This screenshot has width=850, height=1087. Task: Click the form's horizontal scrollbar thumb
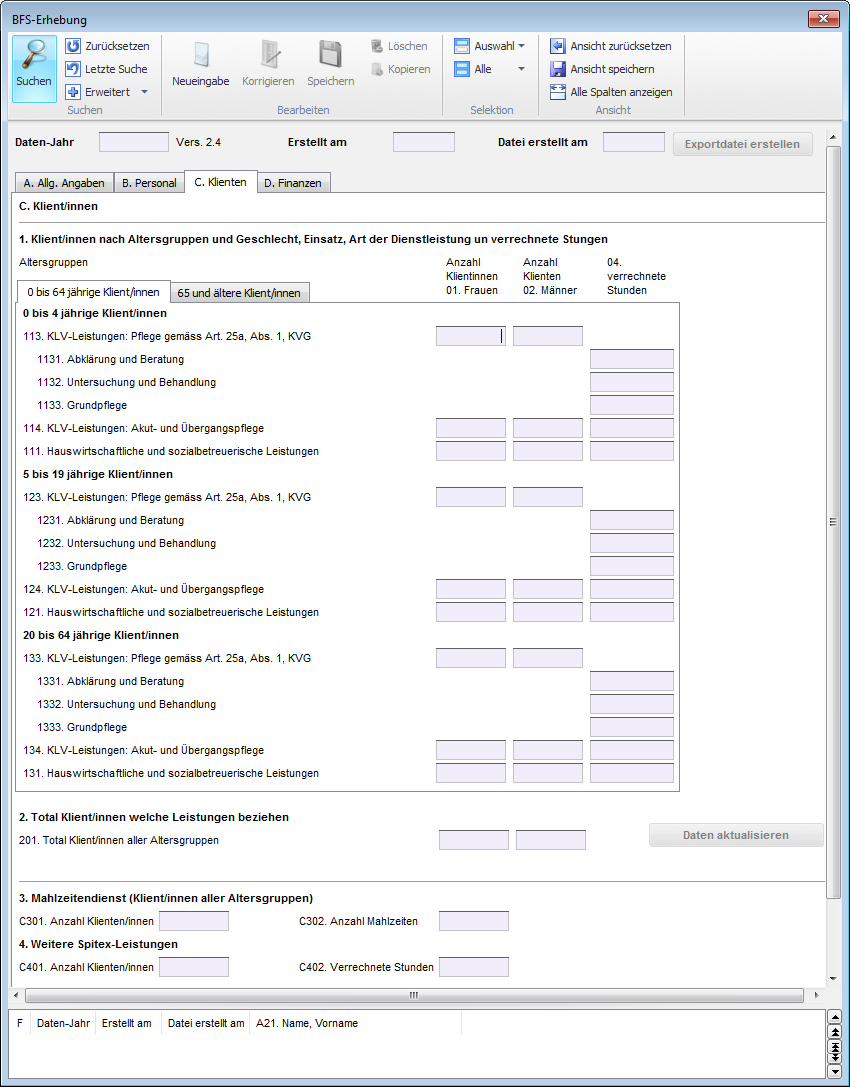tap(414, 995)
